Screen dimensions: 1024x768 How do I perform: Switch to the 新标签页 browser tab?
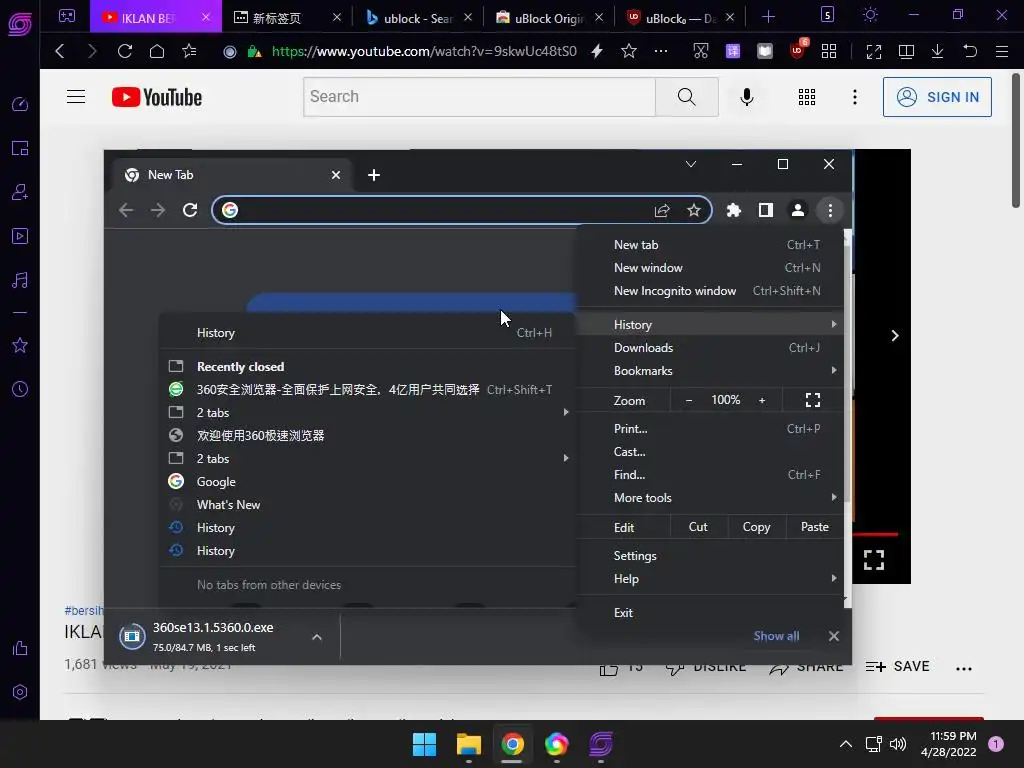point(287,18)
